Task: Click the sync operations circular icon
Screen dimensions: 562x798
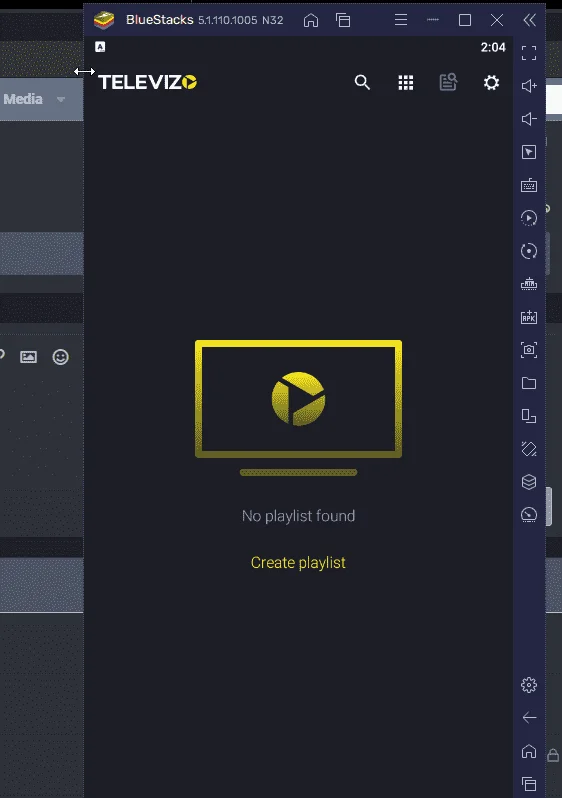Action: tap(529, 251)
